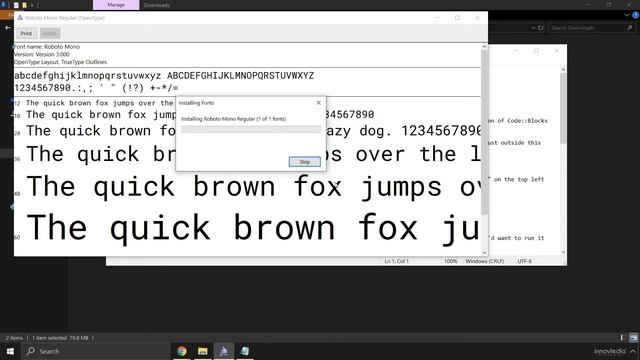Click the greyed-out Install button
The image size is (640, 360).
click(x=50, y=33)
